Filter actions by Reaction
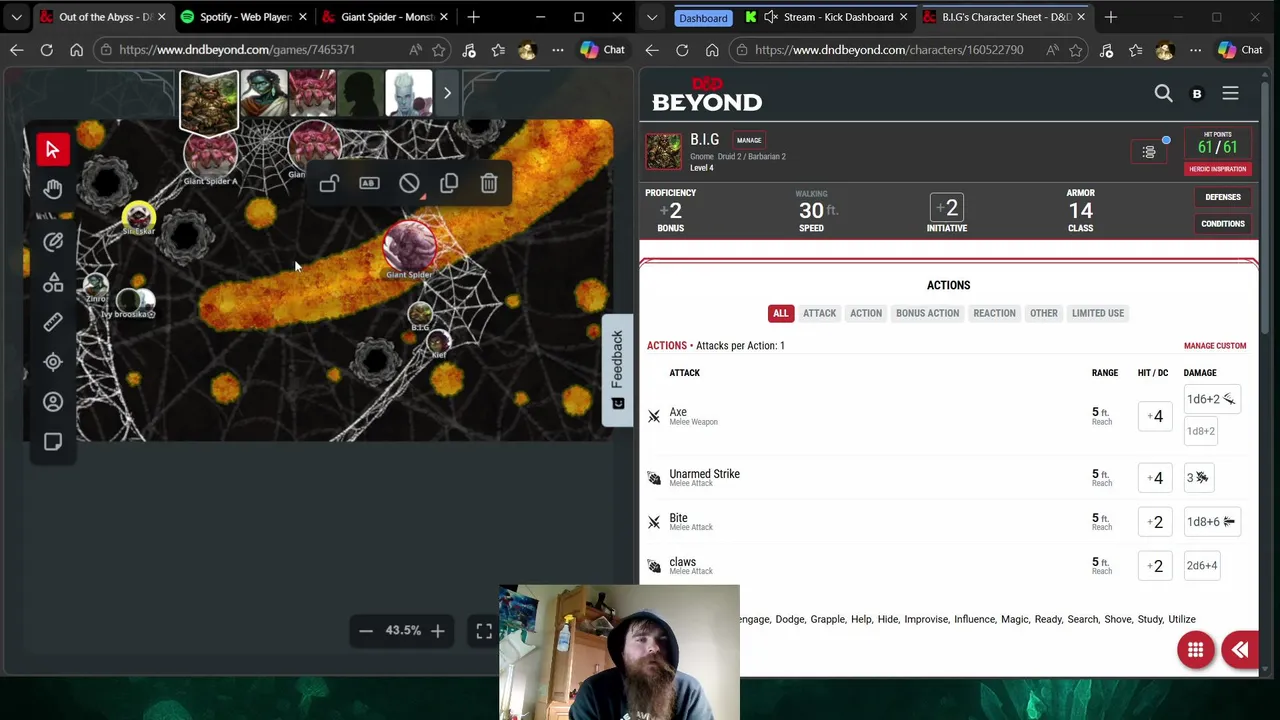This screenshot has height=720, width=1280. pos(994,313)
